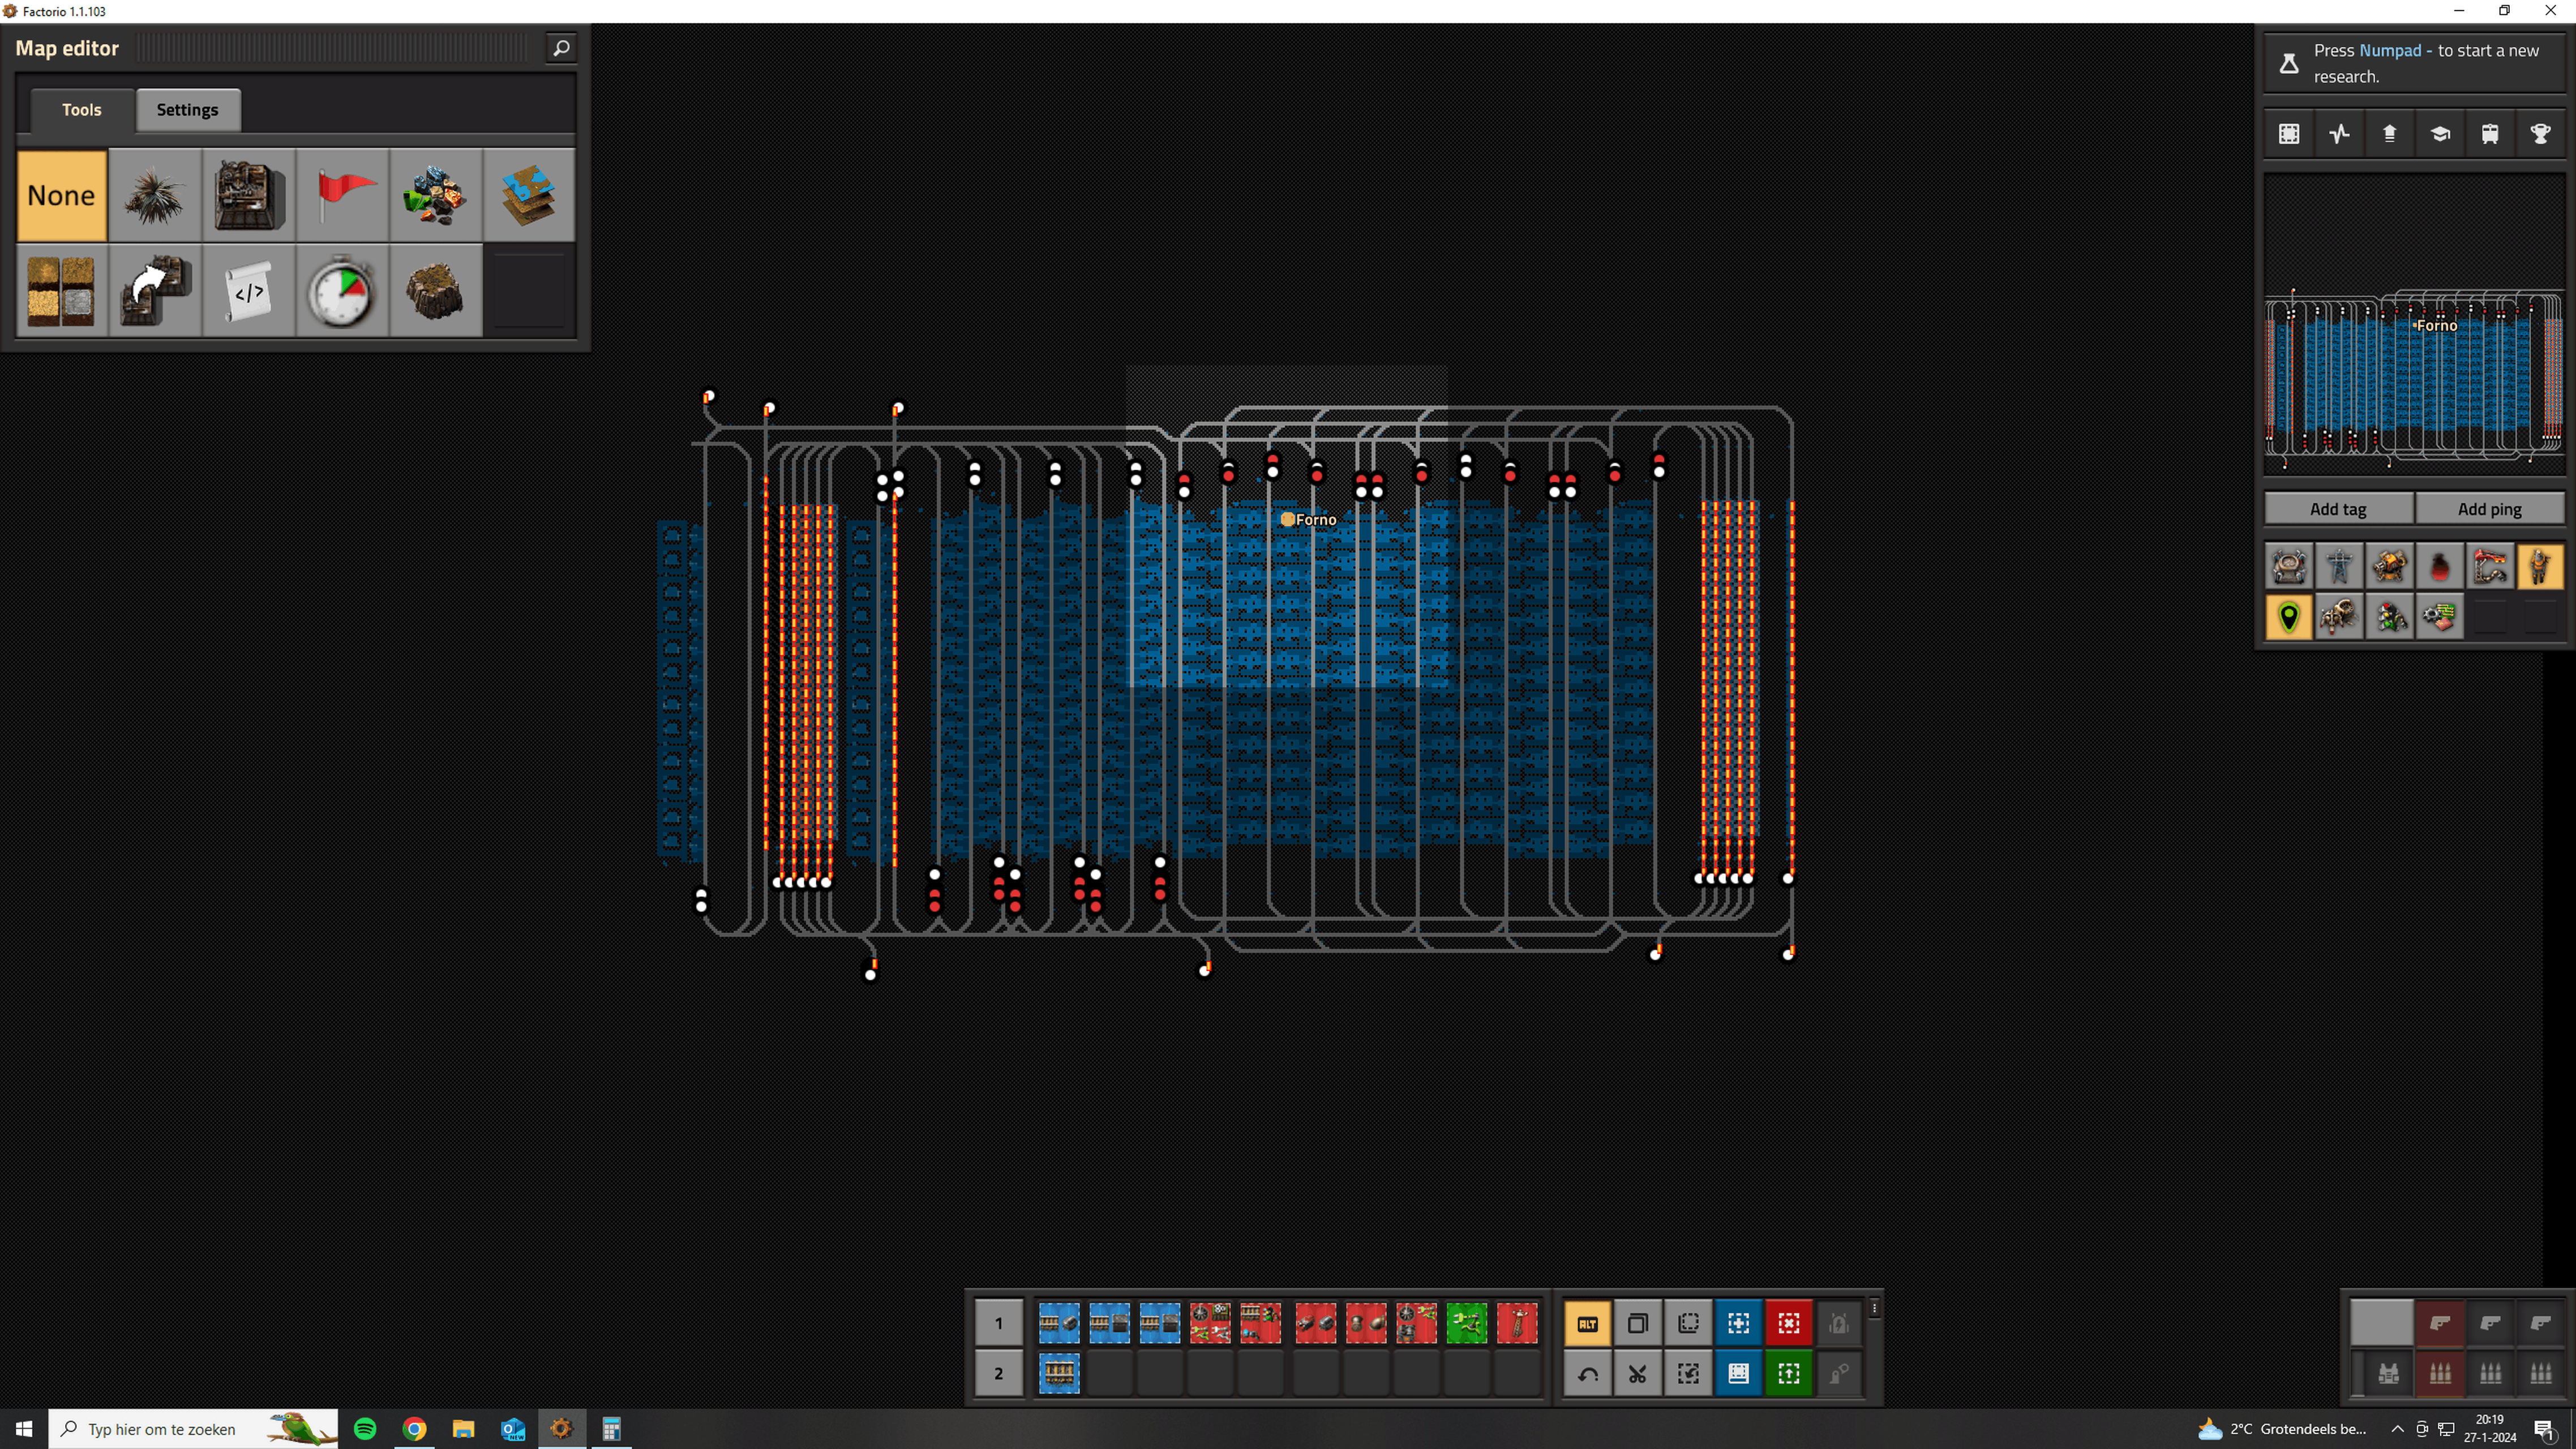This screenshot has height=1449, width=2576.
Task: Select the entities editor tool
Action: click(x=248, y=195)
